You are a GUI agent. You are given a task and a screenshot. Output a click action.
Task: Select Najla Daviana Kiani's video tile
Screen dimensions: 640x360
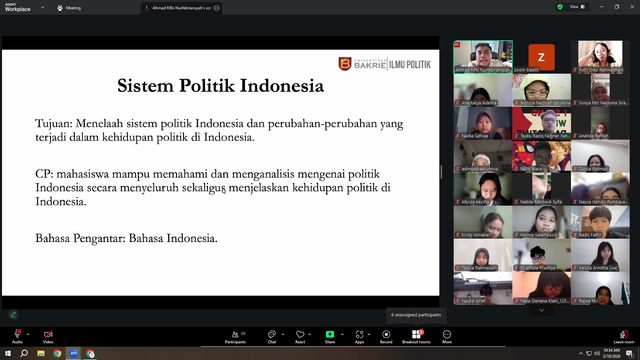pos(542,288)
